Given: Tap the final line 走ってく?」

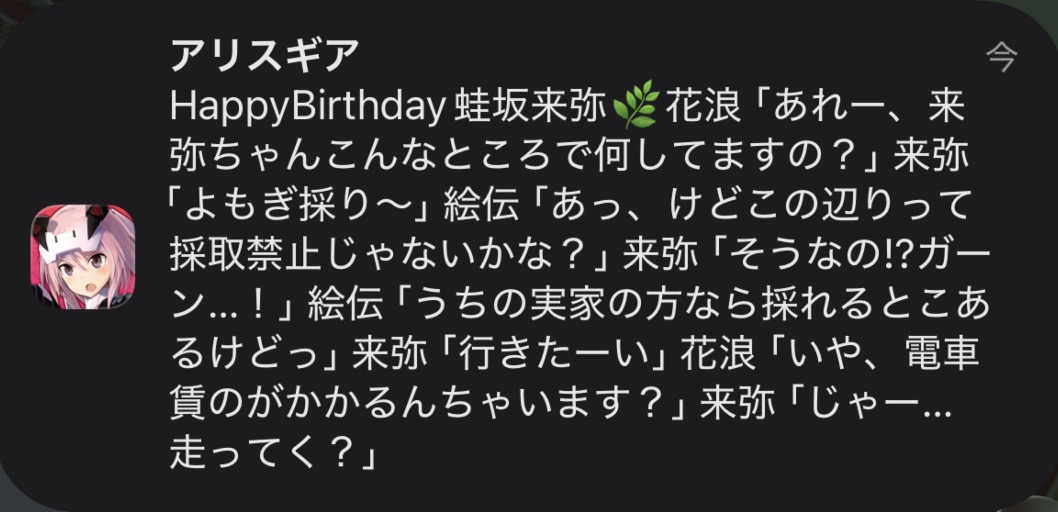Looking at the screenshot, I should (x=273, y=455).
